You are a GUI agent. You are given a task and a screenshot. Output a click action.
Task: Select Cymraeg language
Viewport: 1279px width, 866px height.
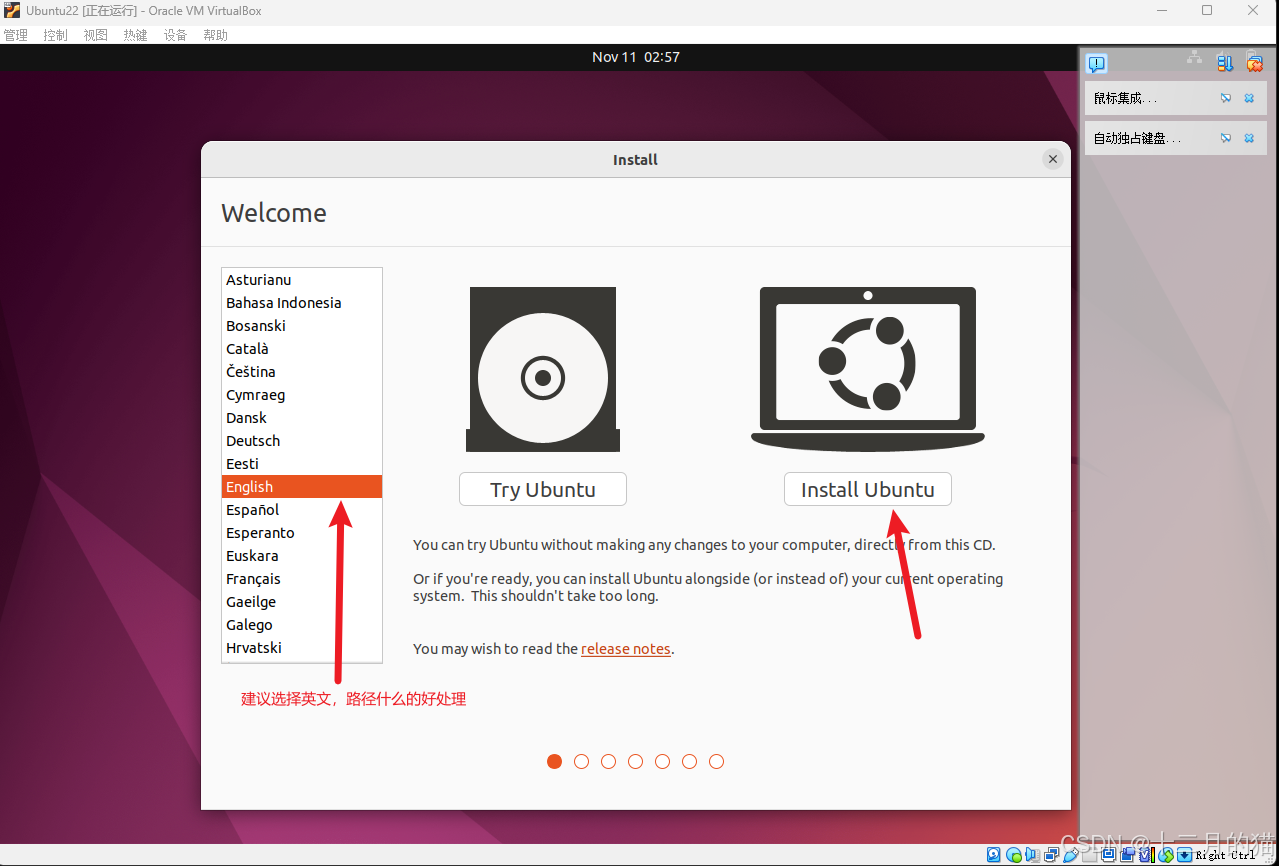[302, 395]
